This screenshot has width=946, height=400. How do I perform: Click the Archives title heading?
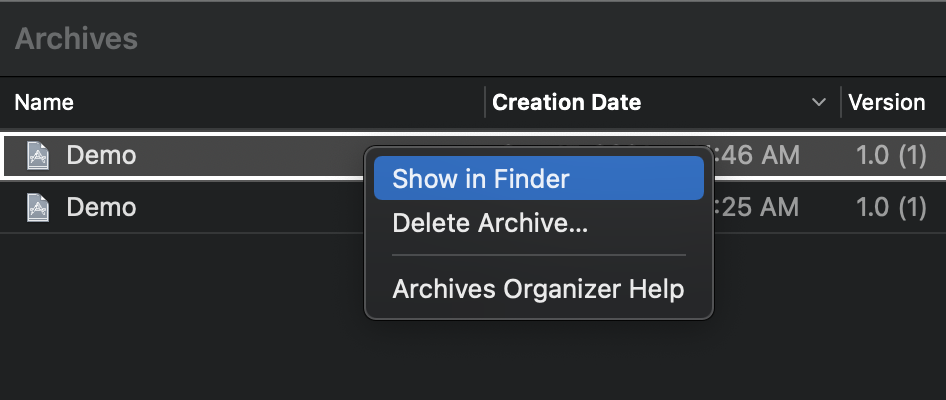click(x=76, y=39)
